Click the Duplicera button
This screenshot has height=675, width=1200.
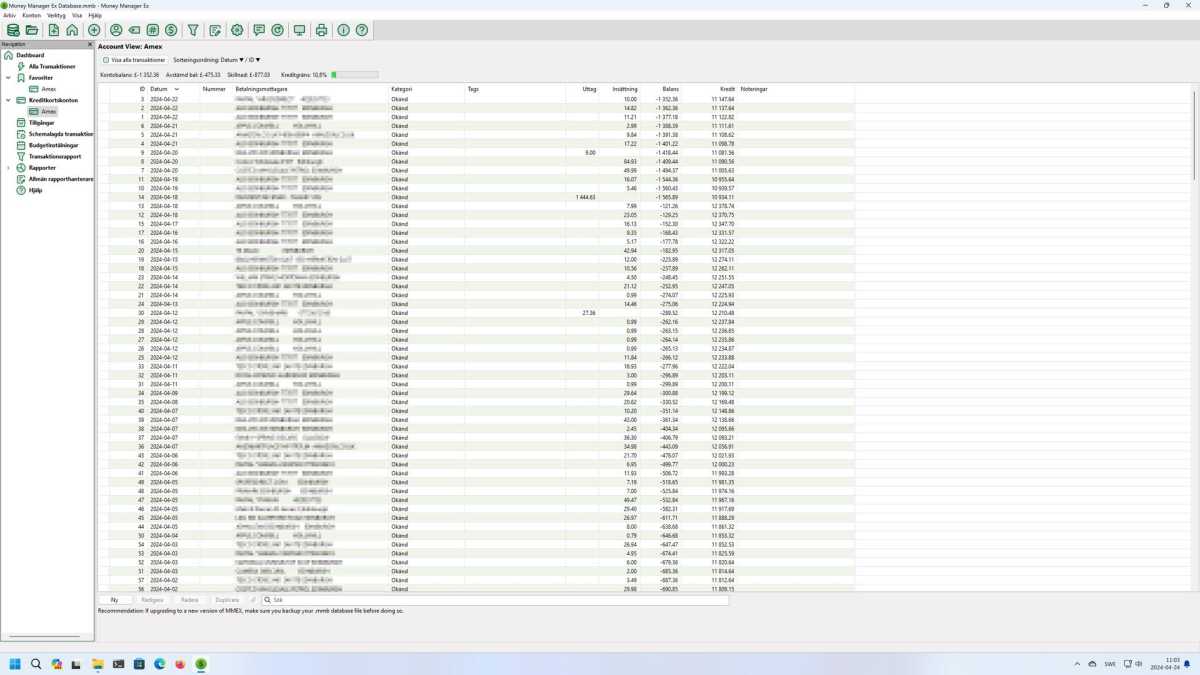[228, 599]
